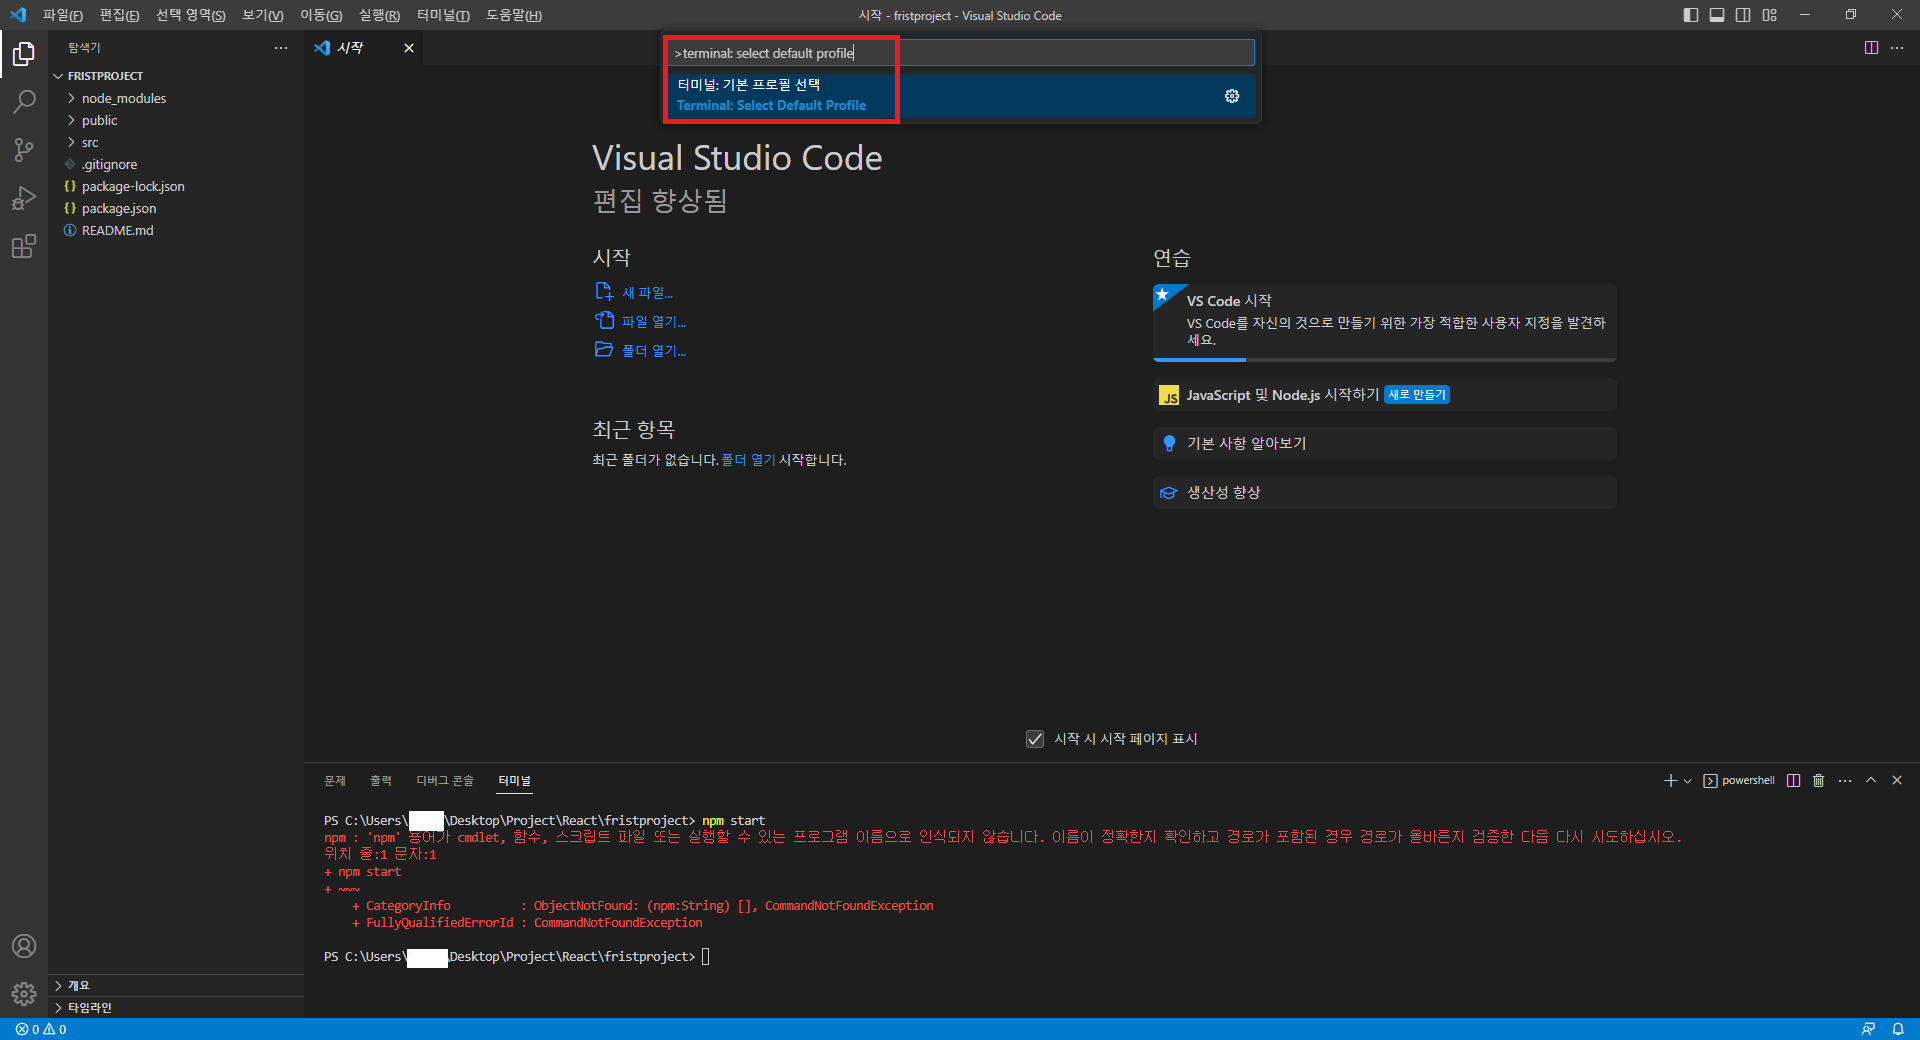This screenshot has height=1040, width=1920.
Task: Click the gear icon for Select Default Profile command
Action: [1232, 96]
